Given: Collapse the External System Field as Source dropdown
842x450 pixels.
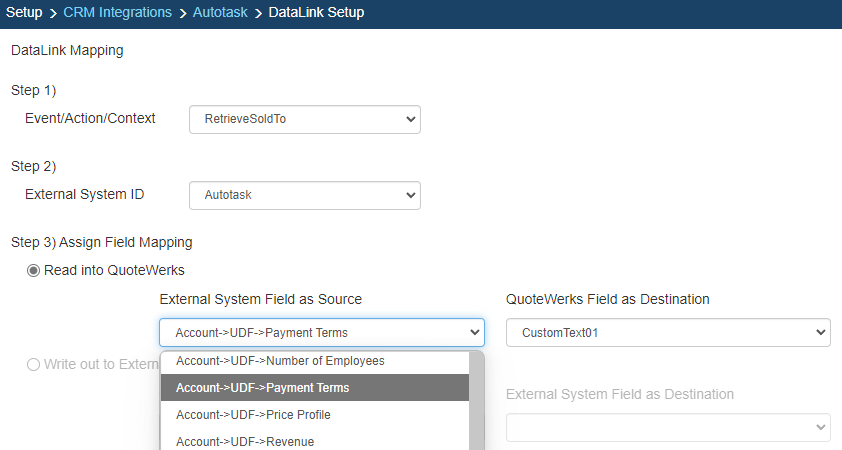Looking at the screenshot, I should 321,333.
